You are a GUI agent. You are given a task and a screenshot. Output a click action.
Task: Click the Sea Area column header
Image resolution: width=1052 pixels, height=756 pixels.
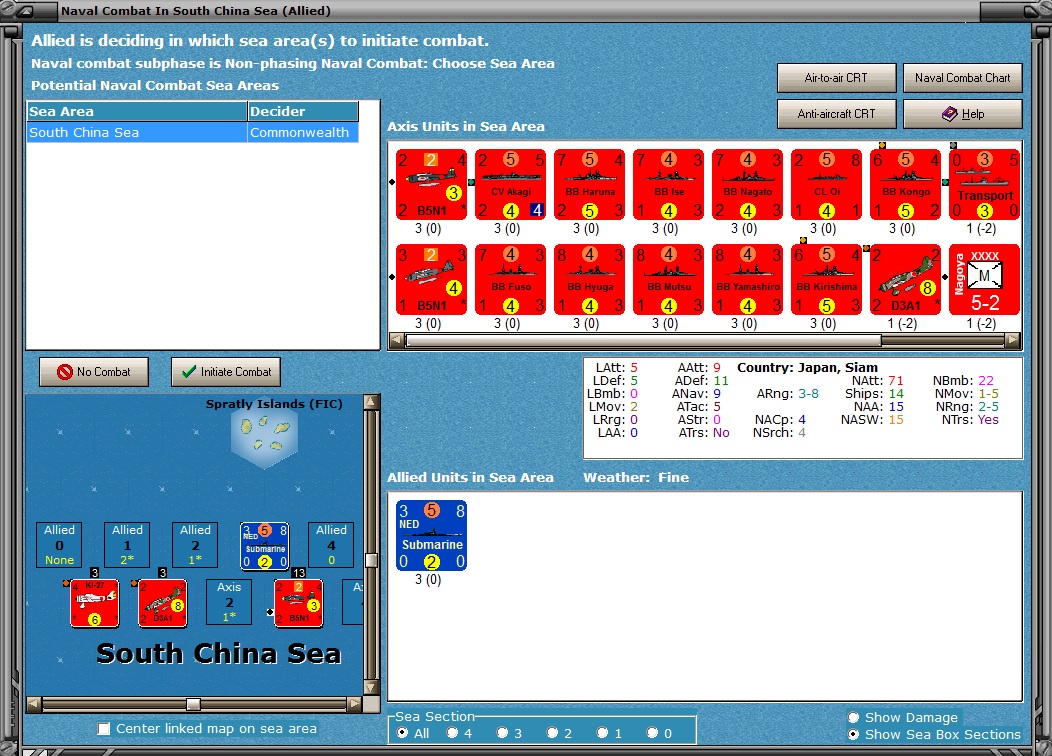point(137,111)
